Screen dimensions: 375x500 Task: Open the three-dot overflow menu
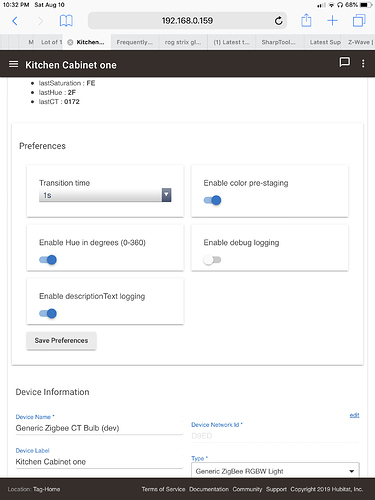[x=363, y=64]
